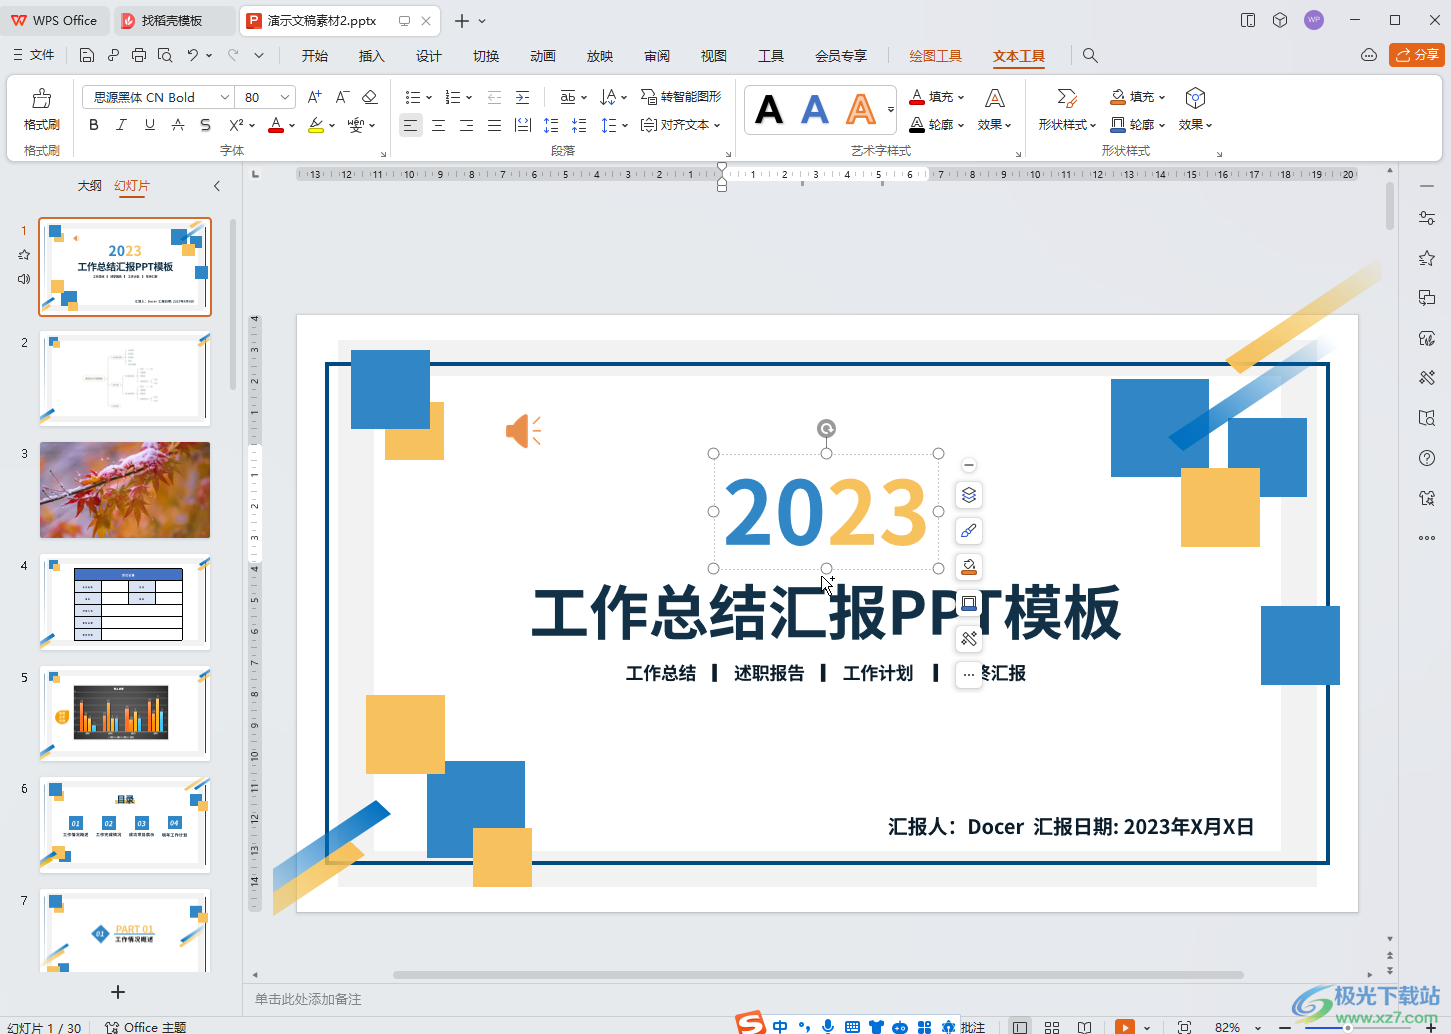Open shape effects cube icon
This screenshot has height=1034, width=1451.
pos(1195,98)
